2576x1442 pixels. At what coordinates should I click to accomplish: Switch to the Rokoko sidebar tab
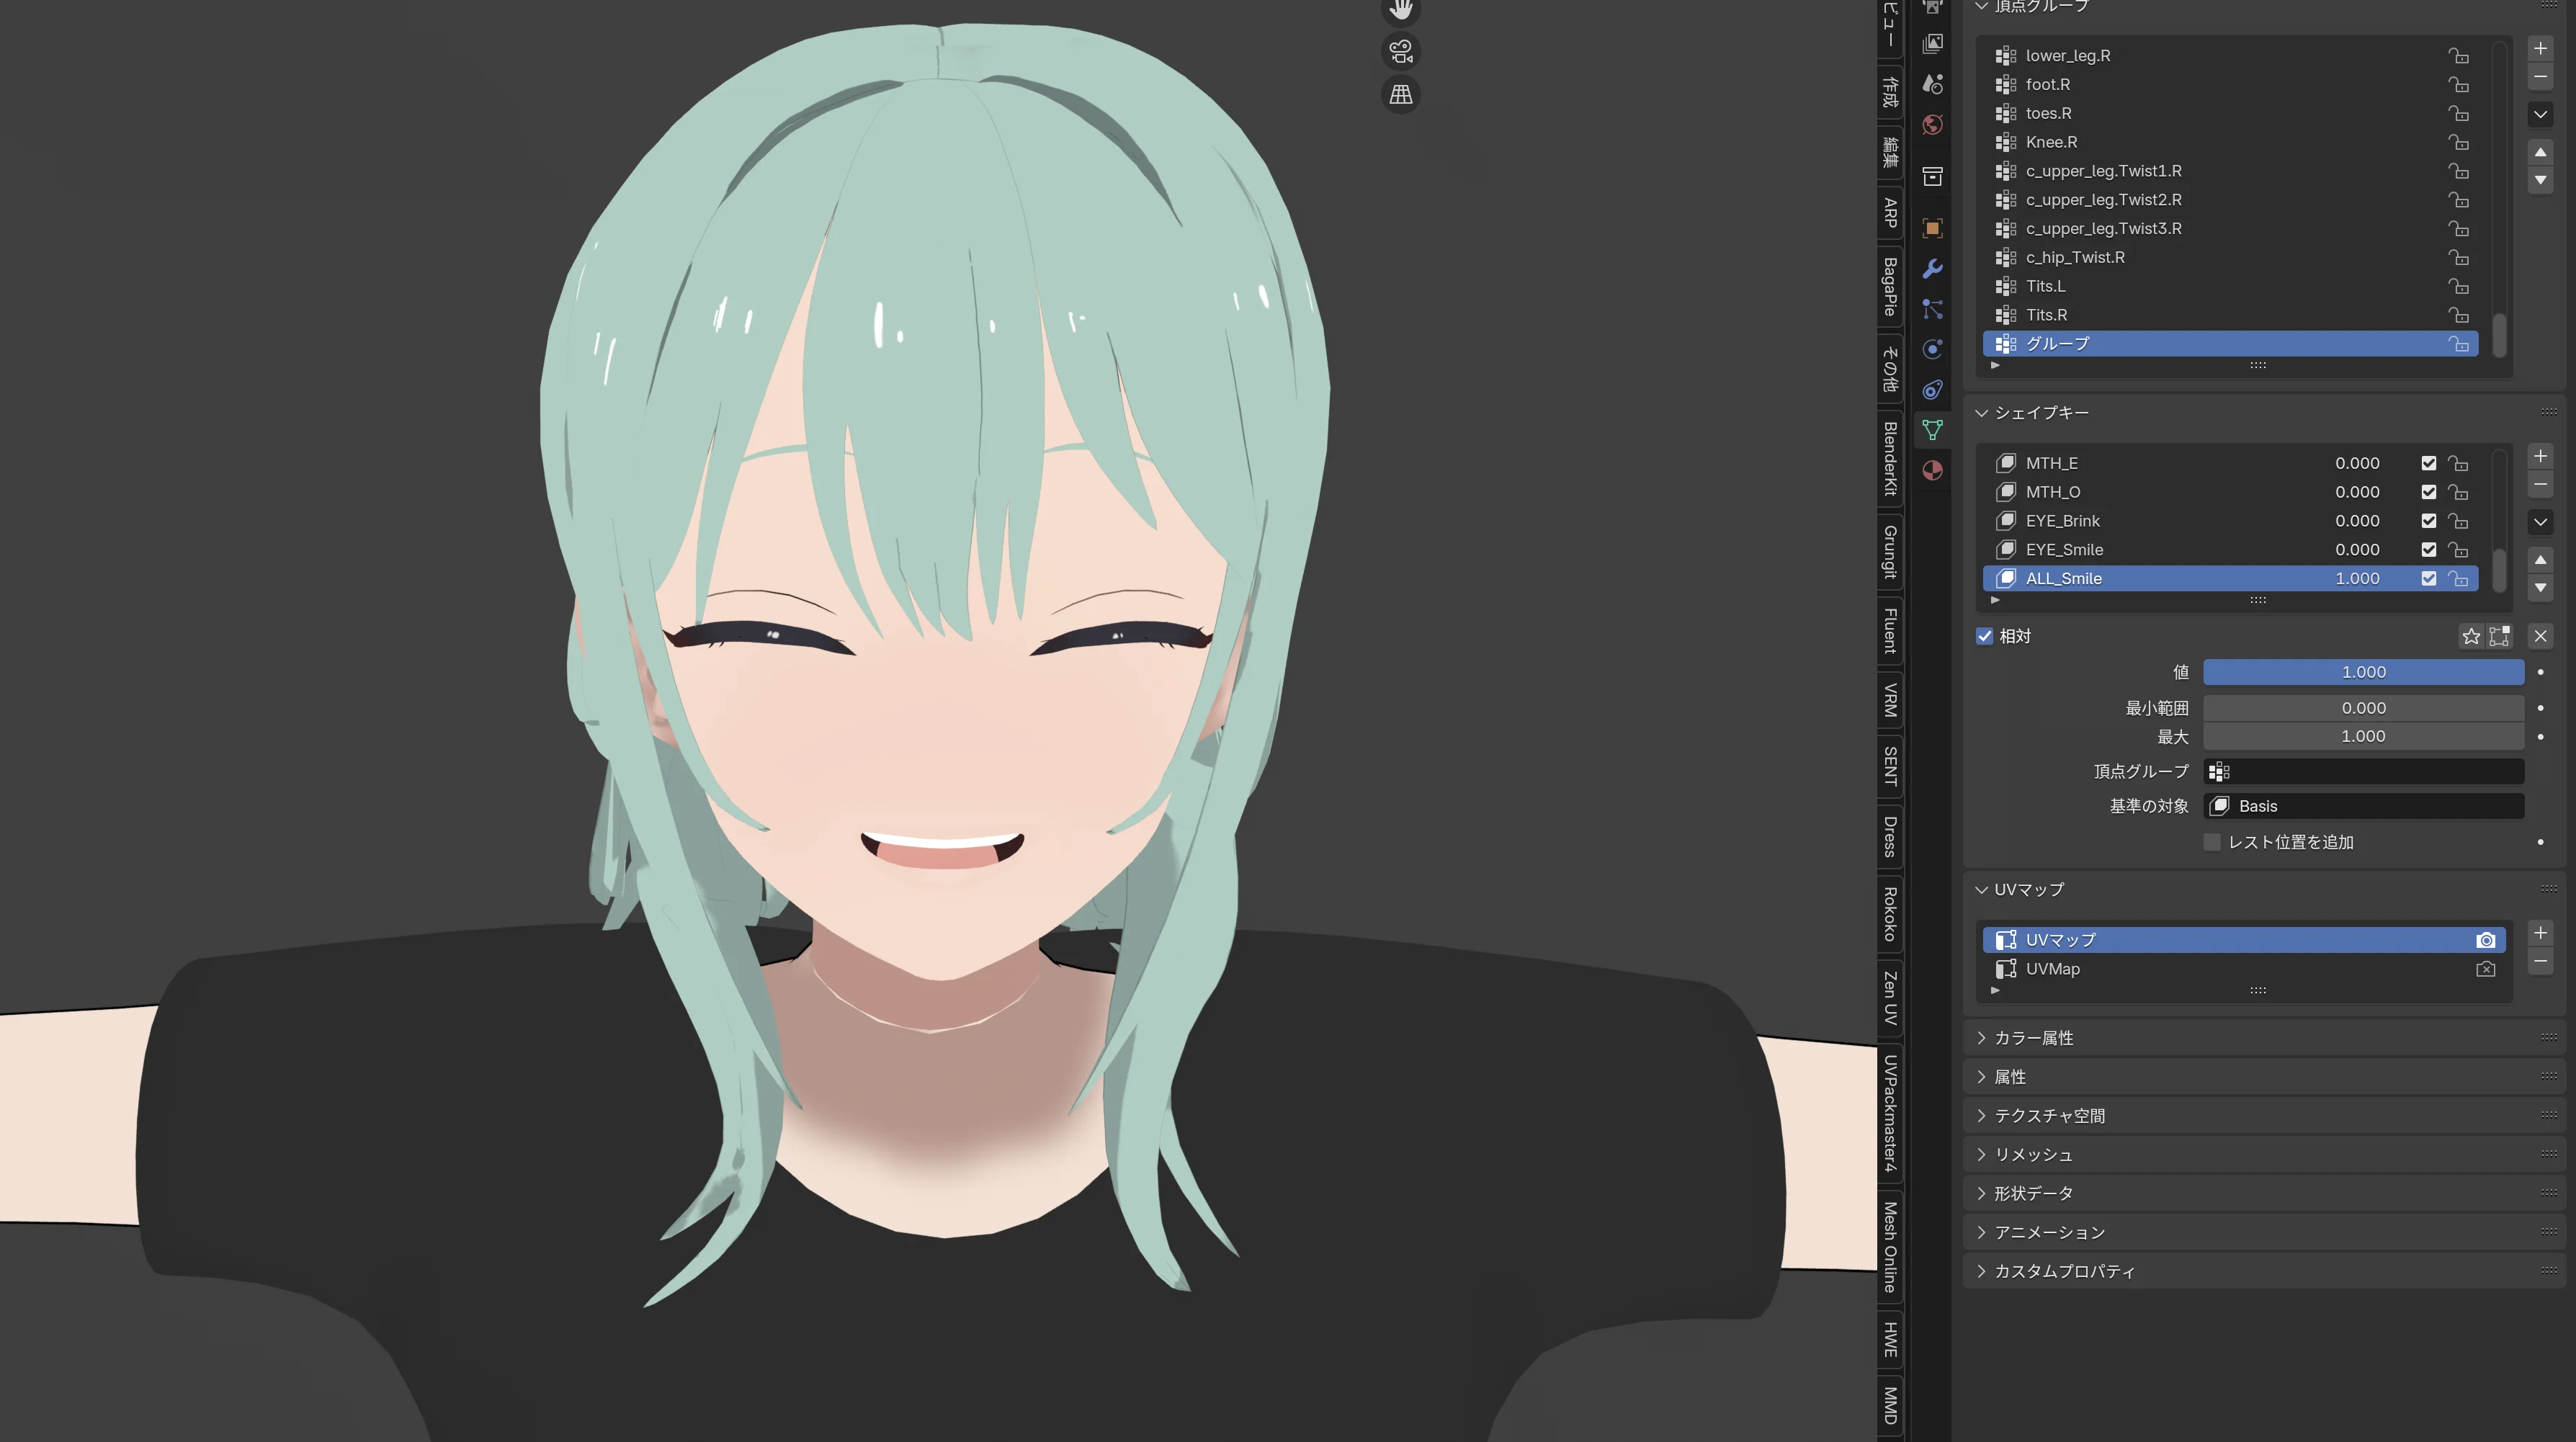pos(1890,914)
